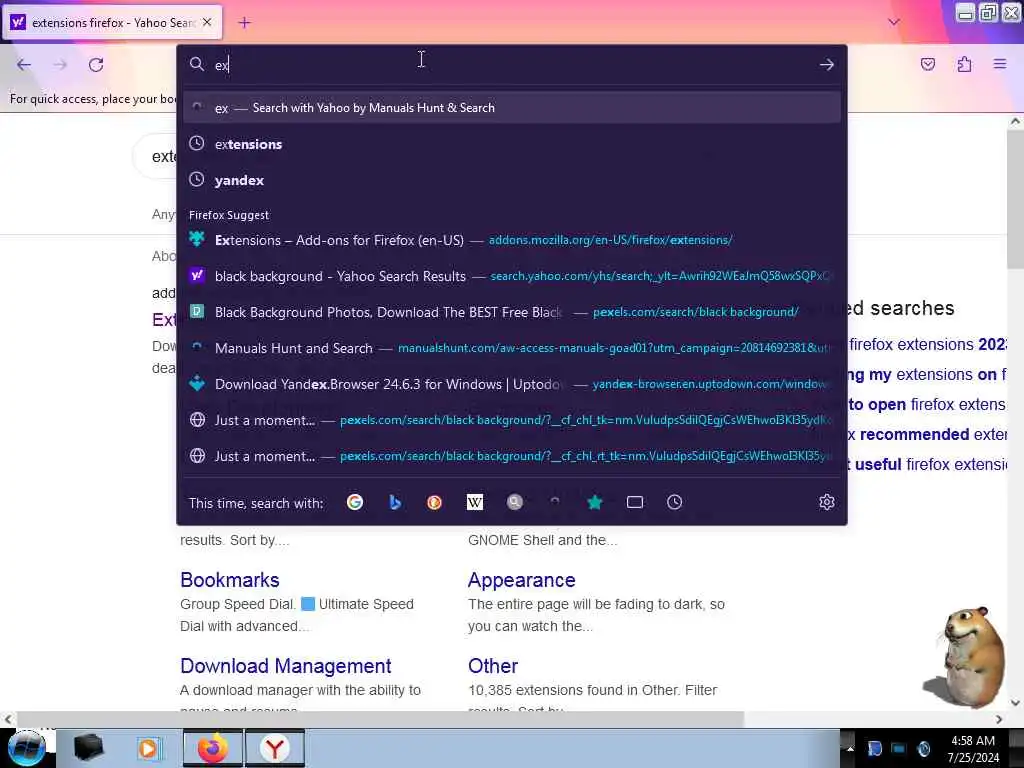
Task: Search history via the clock icon
Action: pos(675,502)
